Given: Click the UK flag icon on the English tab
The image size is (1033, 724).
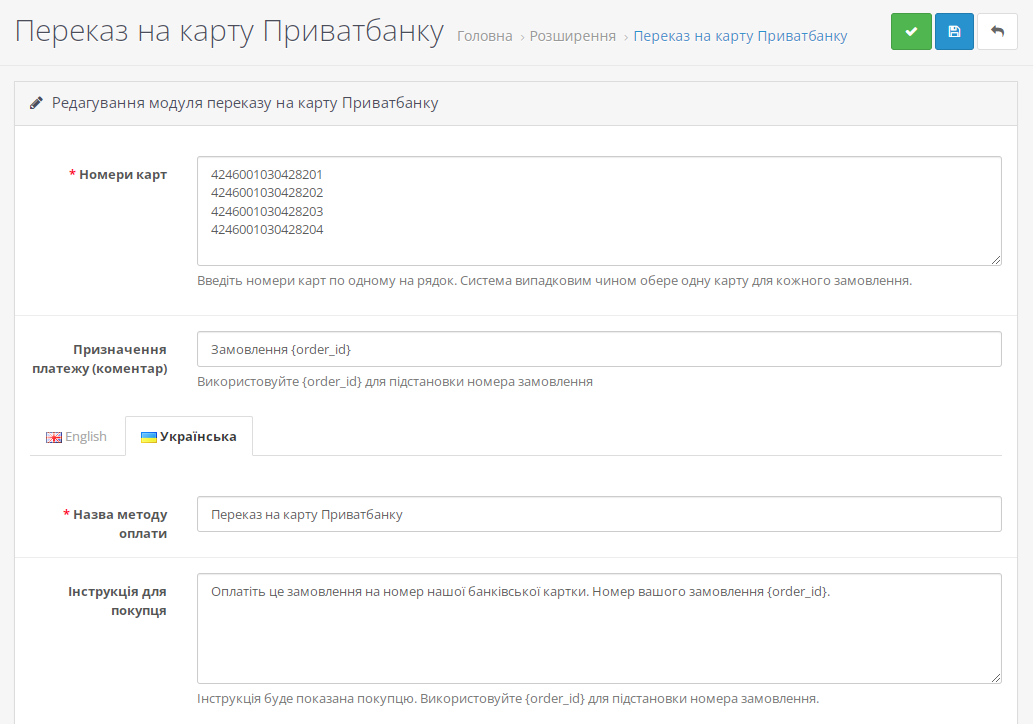Looking at the screenshot, I should 54,437.
